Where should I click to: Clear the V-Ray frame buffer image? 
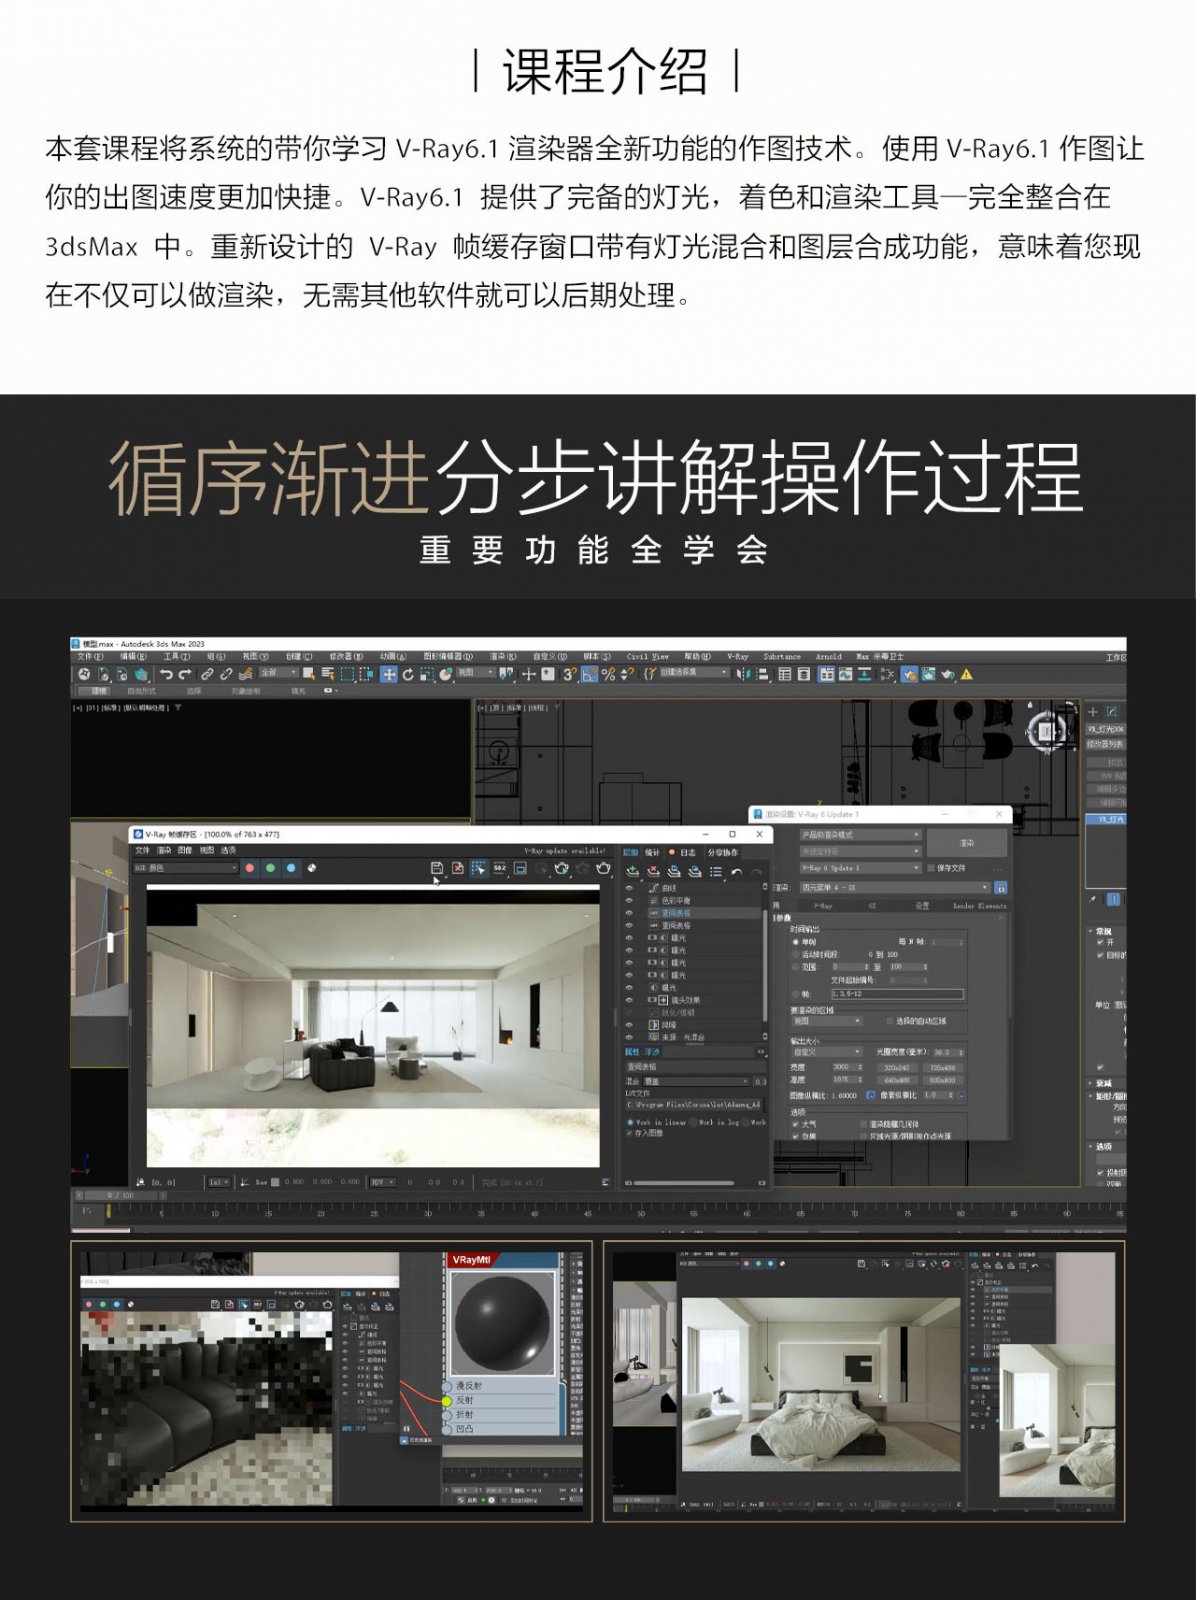pyautogui.click(x=457, y=868)
